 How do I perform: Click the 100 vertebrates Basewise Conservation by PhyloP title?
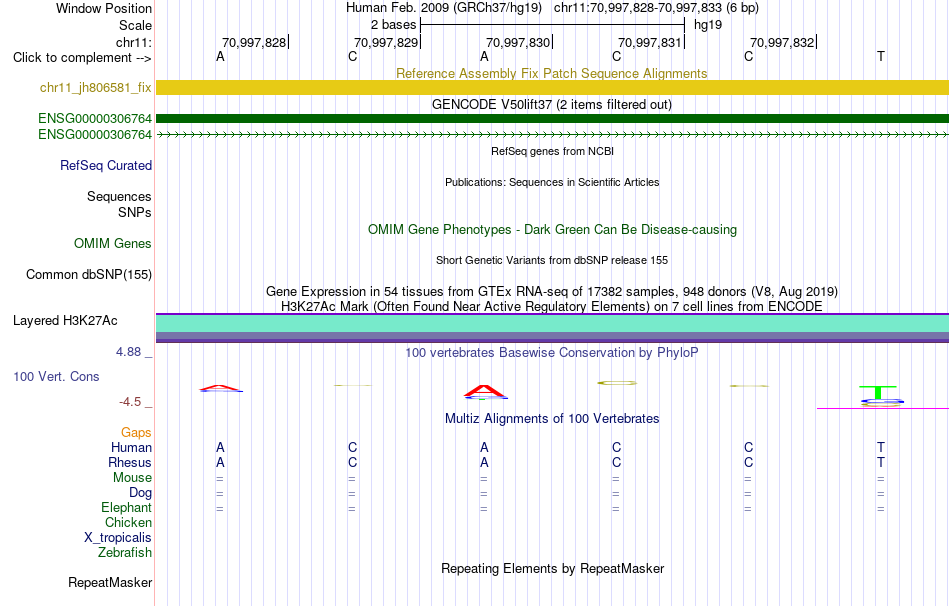pos(552,352)
